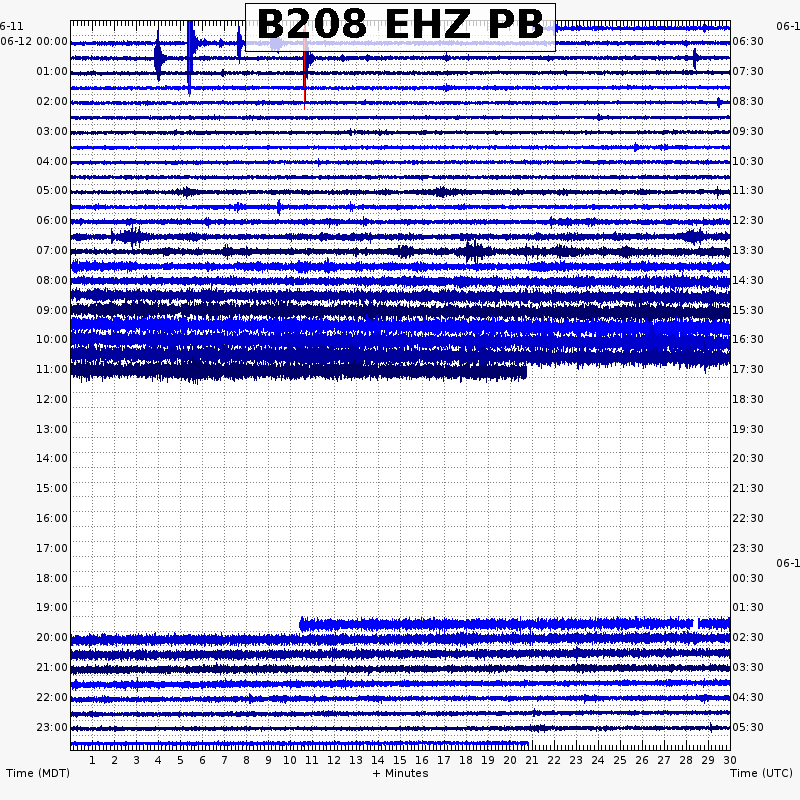Select the 07:30 UTC time label
Screen dimensions: 800x800
pos(748,71)
